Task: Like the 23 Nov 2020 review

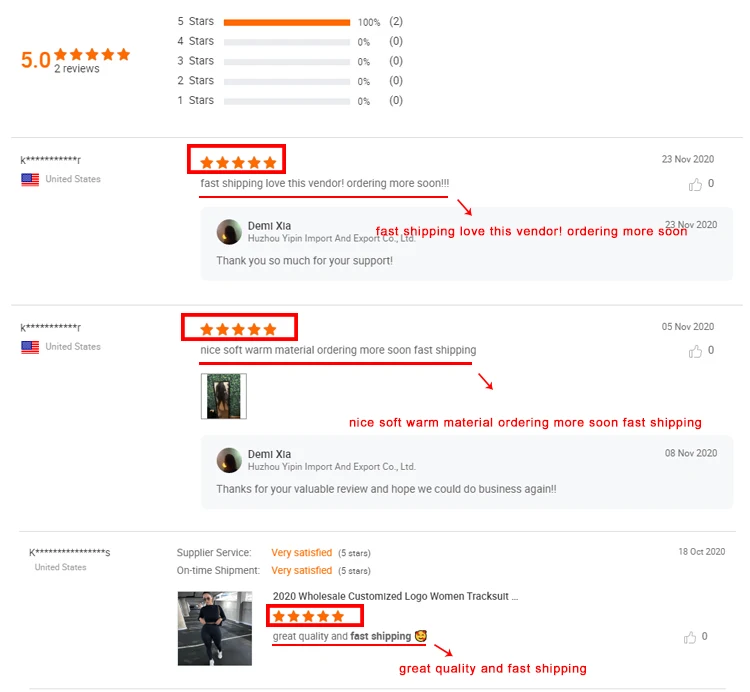Action: click(695, 184)
